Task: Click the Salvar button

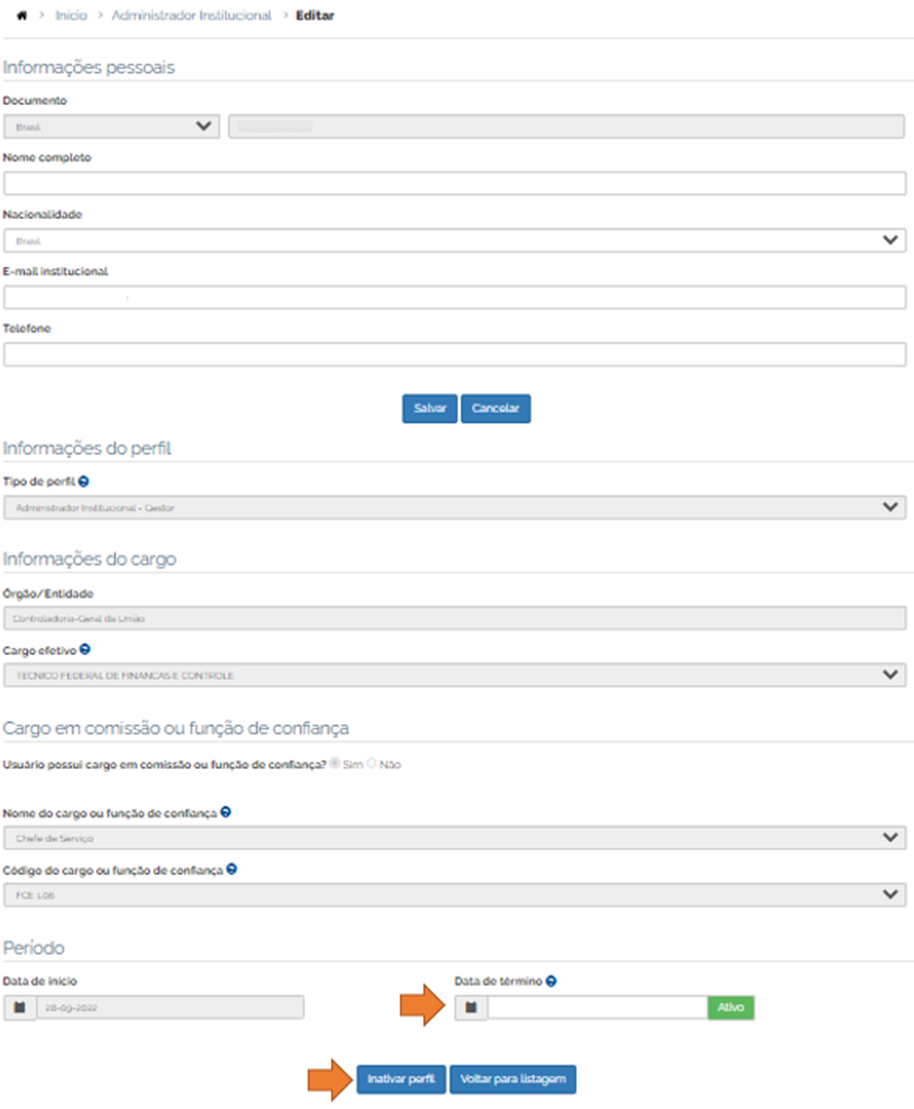Action: click(429, 409)
